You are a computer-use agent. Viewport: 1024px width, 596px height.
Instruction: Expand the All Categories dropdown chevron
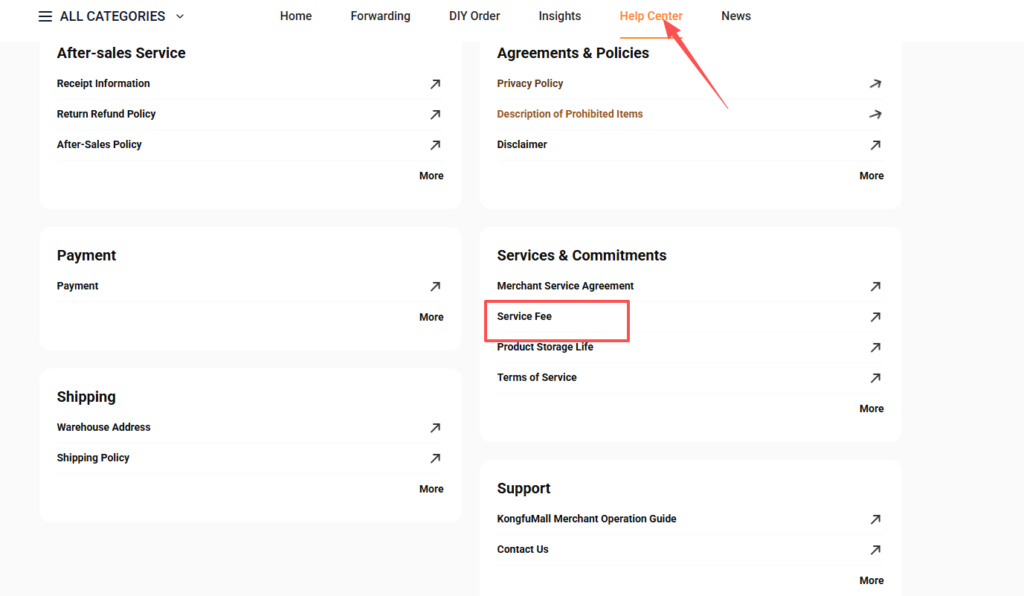pyautogui.click(x=180, y=16)
